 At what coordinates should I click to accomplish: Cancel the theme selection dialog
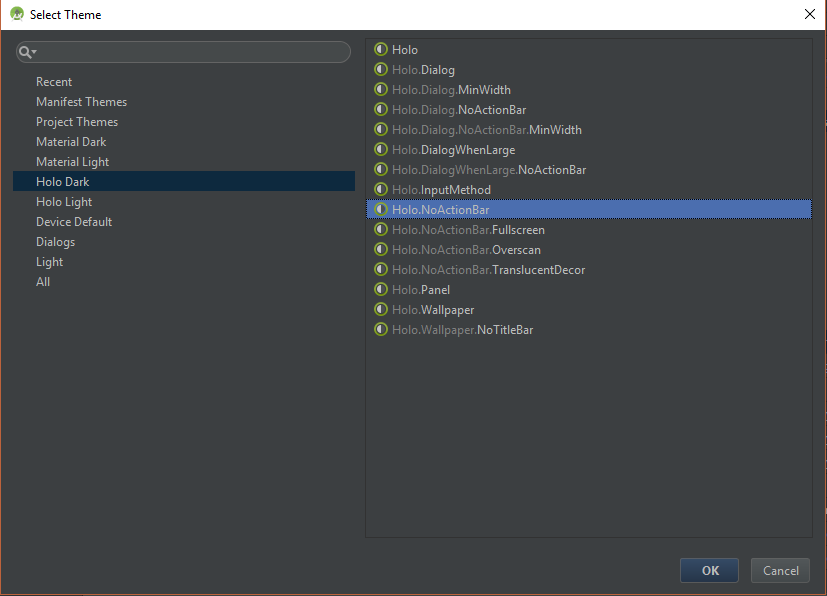780,570
